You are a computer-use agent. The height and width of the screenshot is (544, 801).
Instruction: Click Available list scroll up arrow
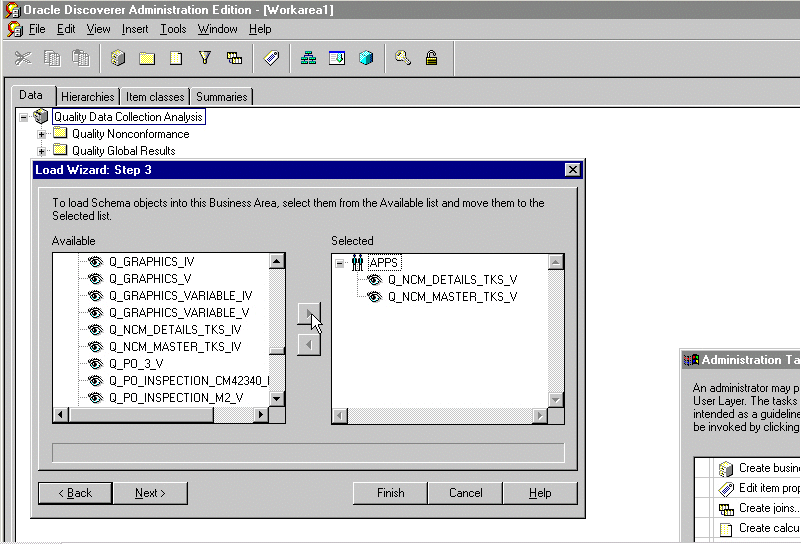point(276,262)
